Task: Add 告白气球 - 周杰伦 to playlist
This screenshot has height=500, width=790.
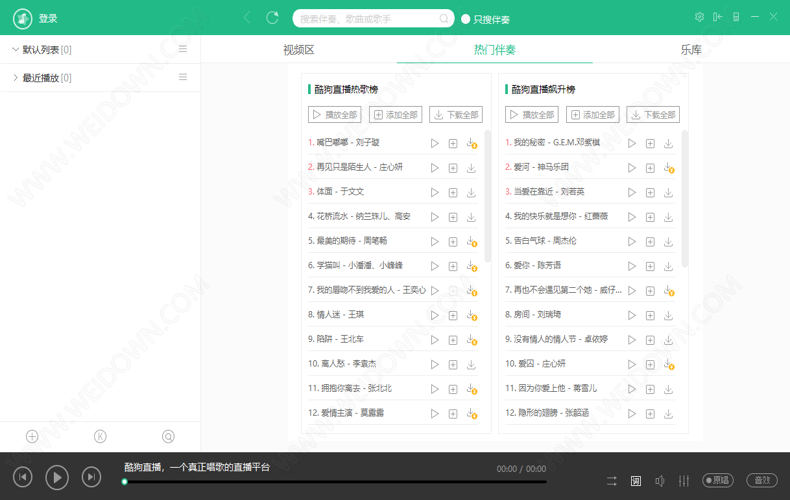Action: coord(650,241)
